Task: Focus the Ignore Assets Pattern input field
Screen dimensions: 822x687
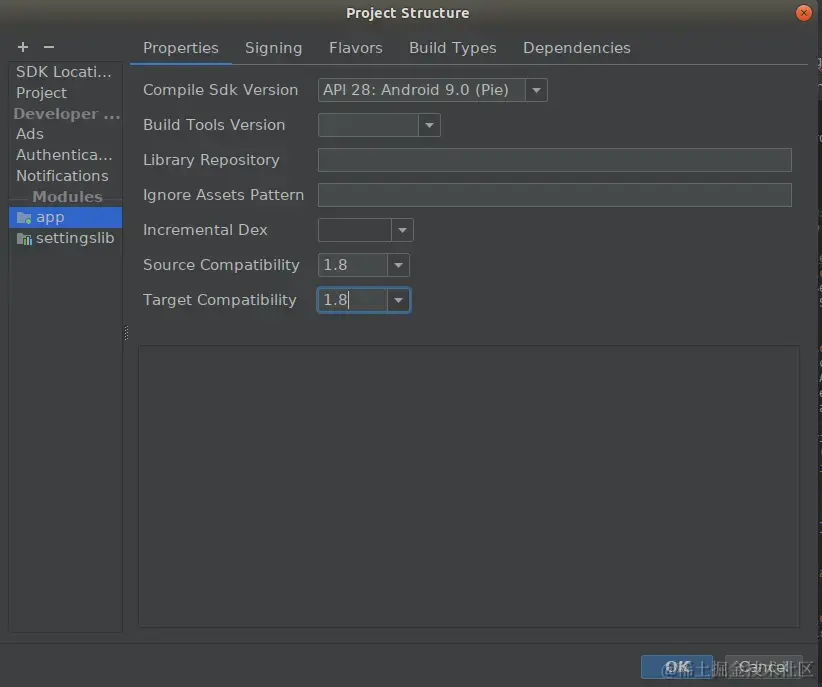Action: [x=555, y=195]
